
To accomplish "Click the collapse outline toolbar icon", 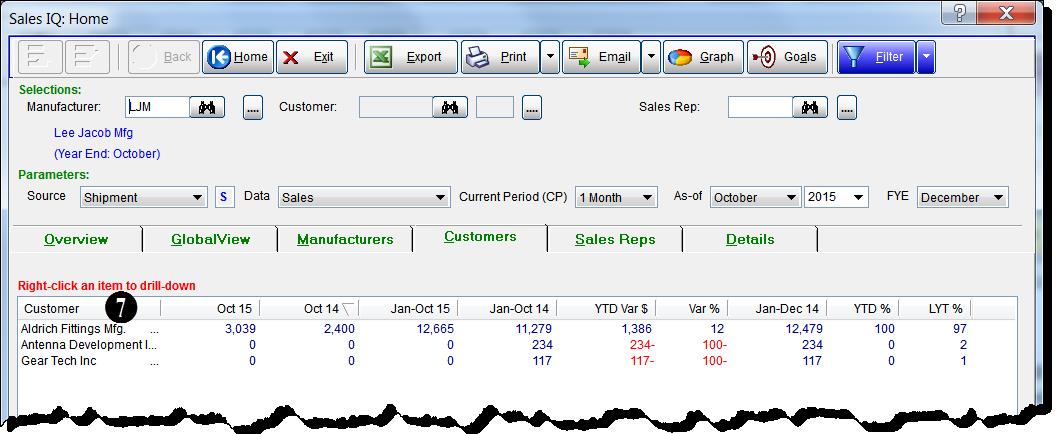I will (41, 57).
